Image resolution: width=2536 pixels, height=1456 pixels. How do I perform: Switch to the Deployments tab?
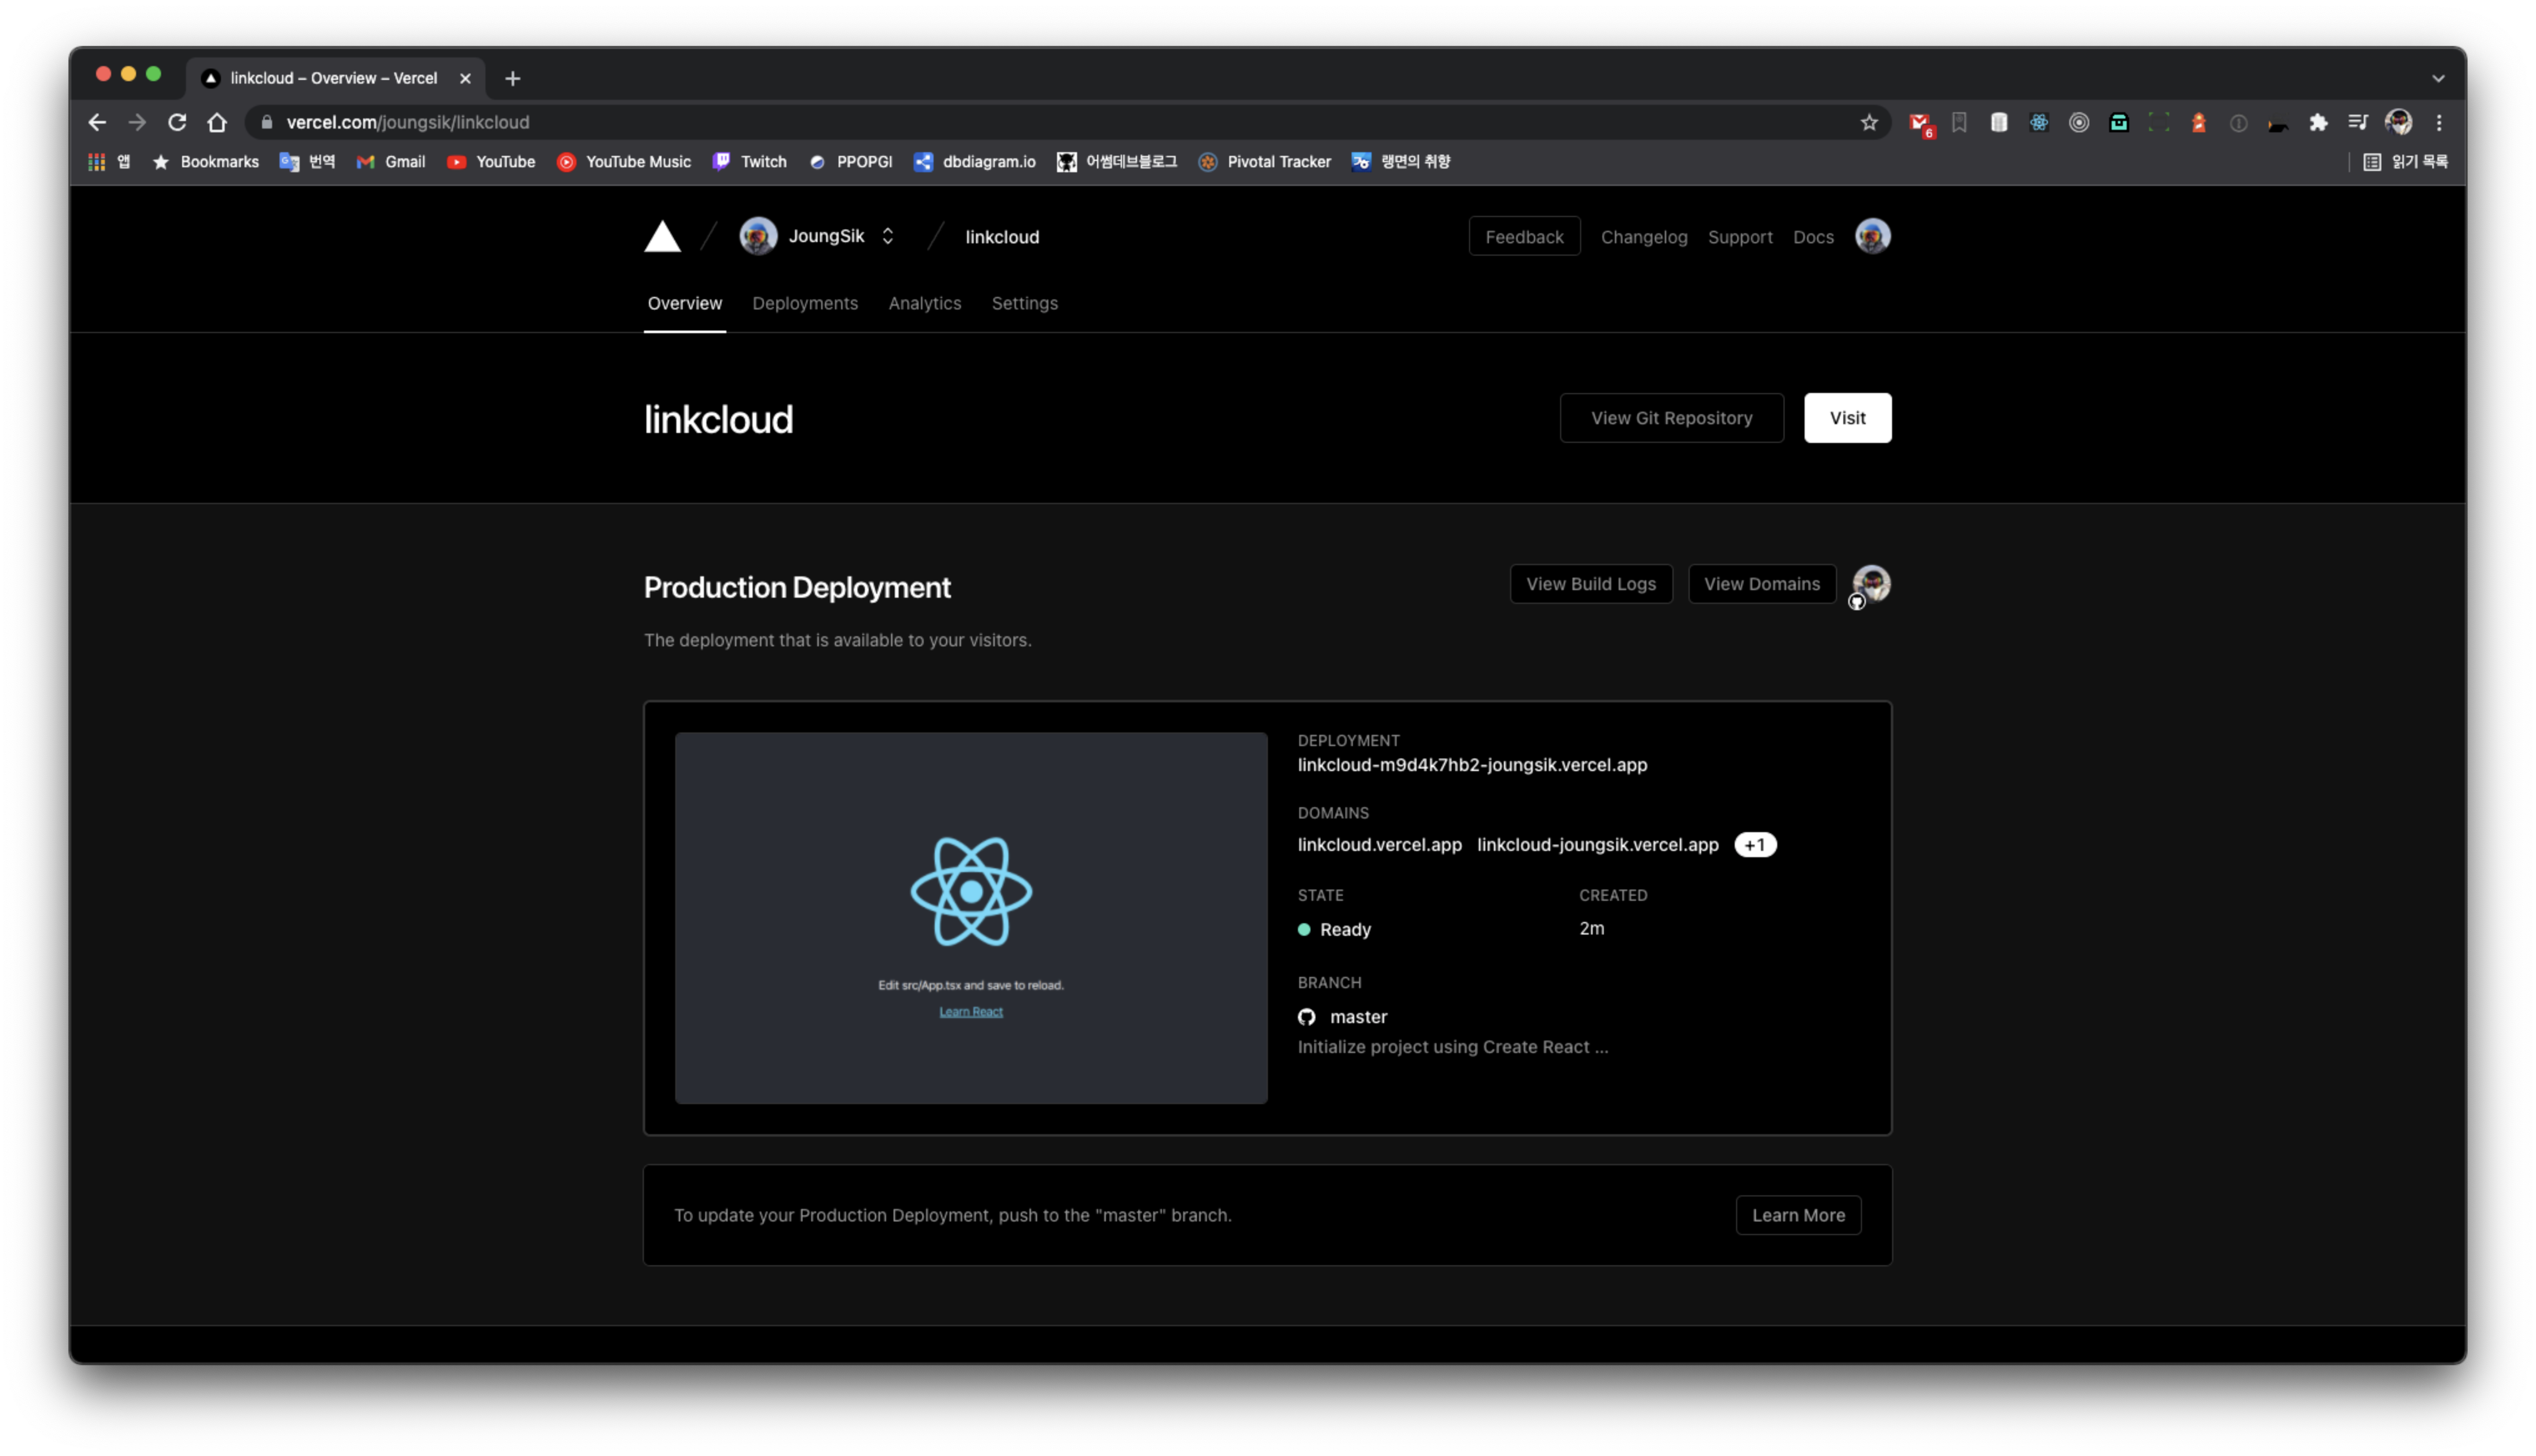tap(804, 303)
